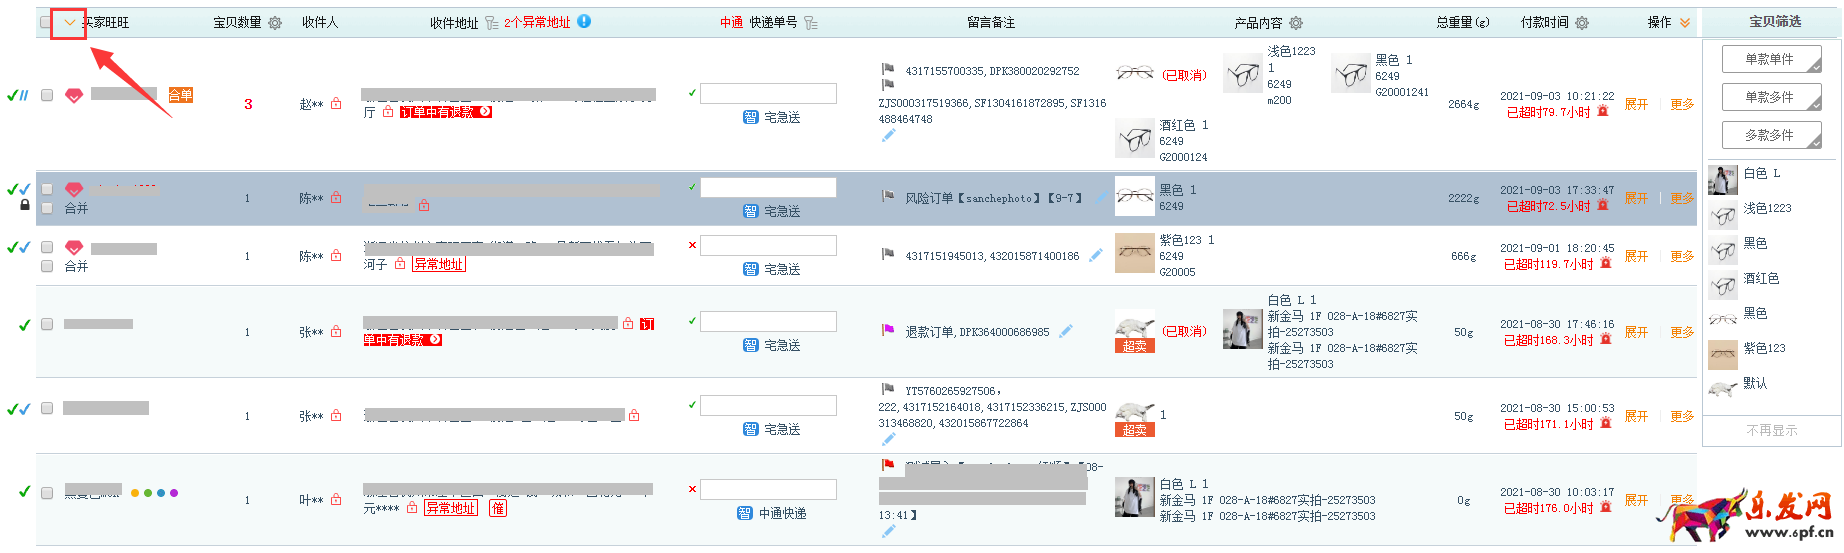Screen dimensions: 1844x553
Task: Click tracking number field for 2222g order
Action: [768, 188]
